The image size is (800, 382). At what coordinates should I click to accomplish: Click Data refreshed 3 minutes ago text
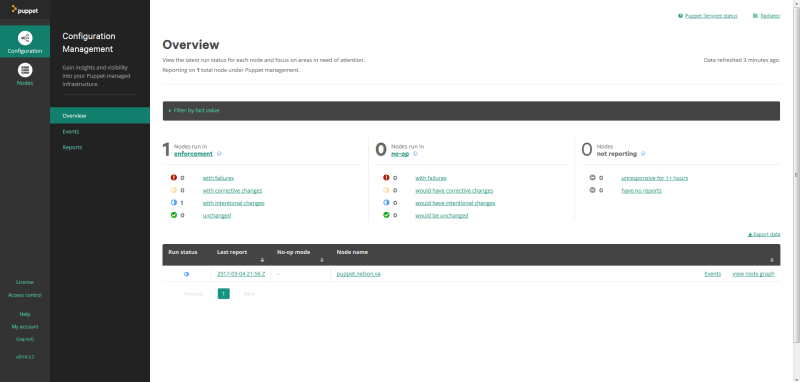[x=742, y=60]
